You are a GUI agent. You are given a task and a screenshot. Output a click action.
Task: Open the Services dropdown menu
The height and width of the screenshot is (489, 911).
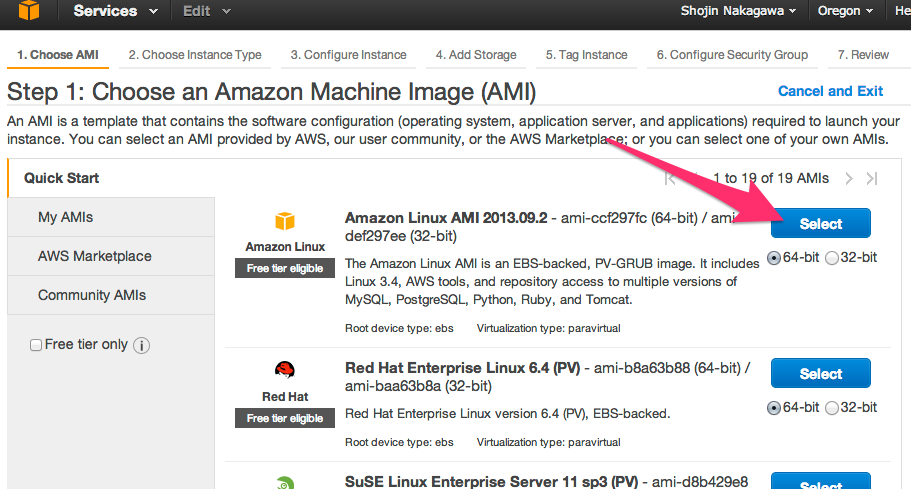pyautogui.click(x=115, y=11)
